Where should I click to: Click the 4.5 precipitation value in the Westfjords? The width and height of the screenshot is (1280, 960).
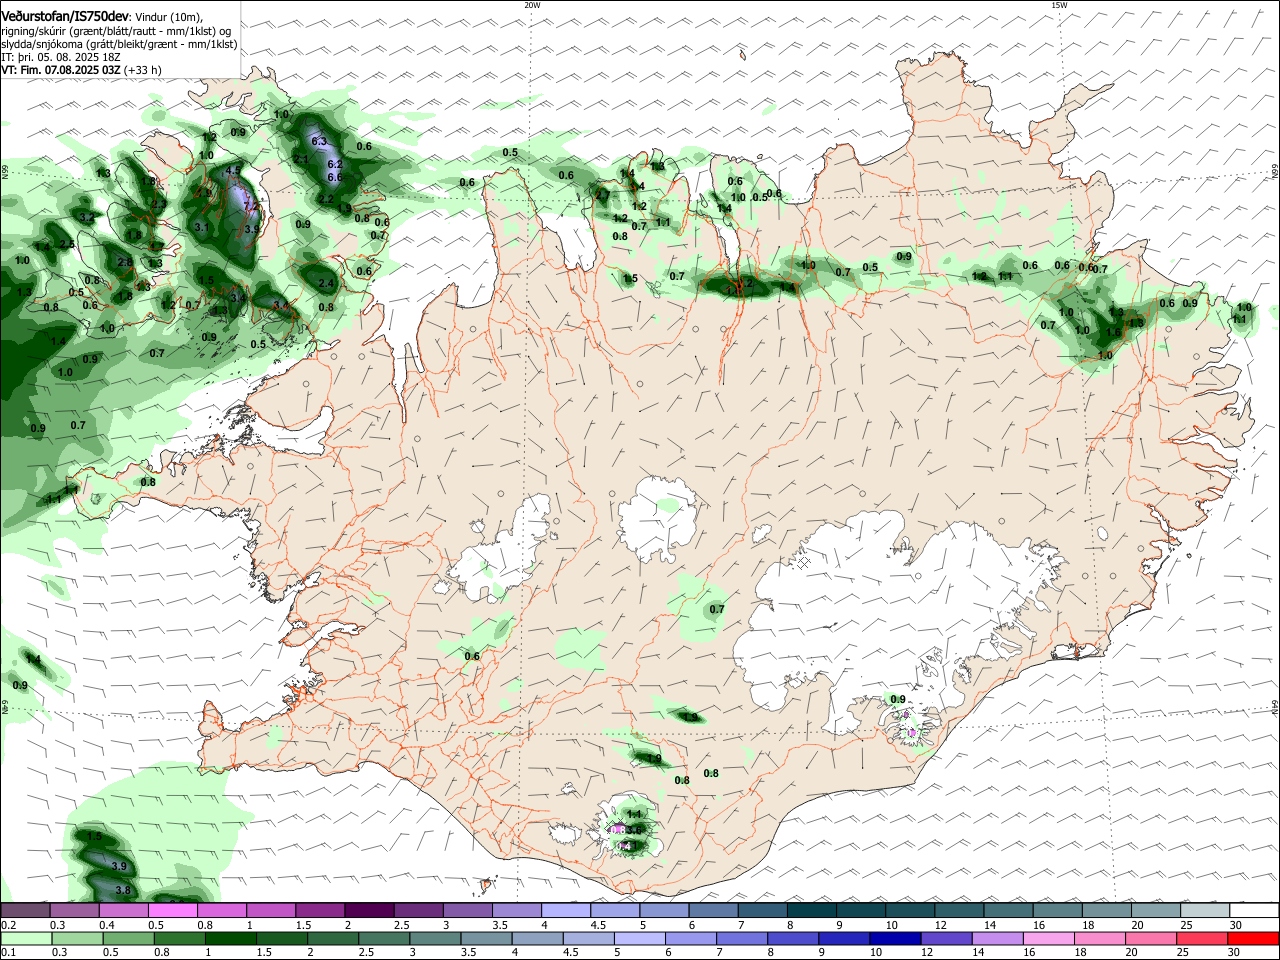point(233,171)
